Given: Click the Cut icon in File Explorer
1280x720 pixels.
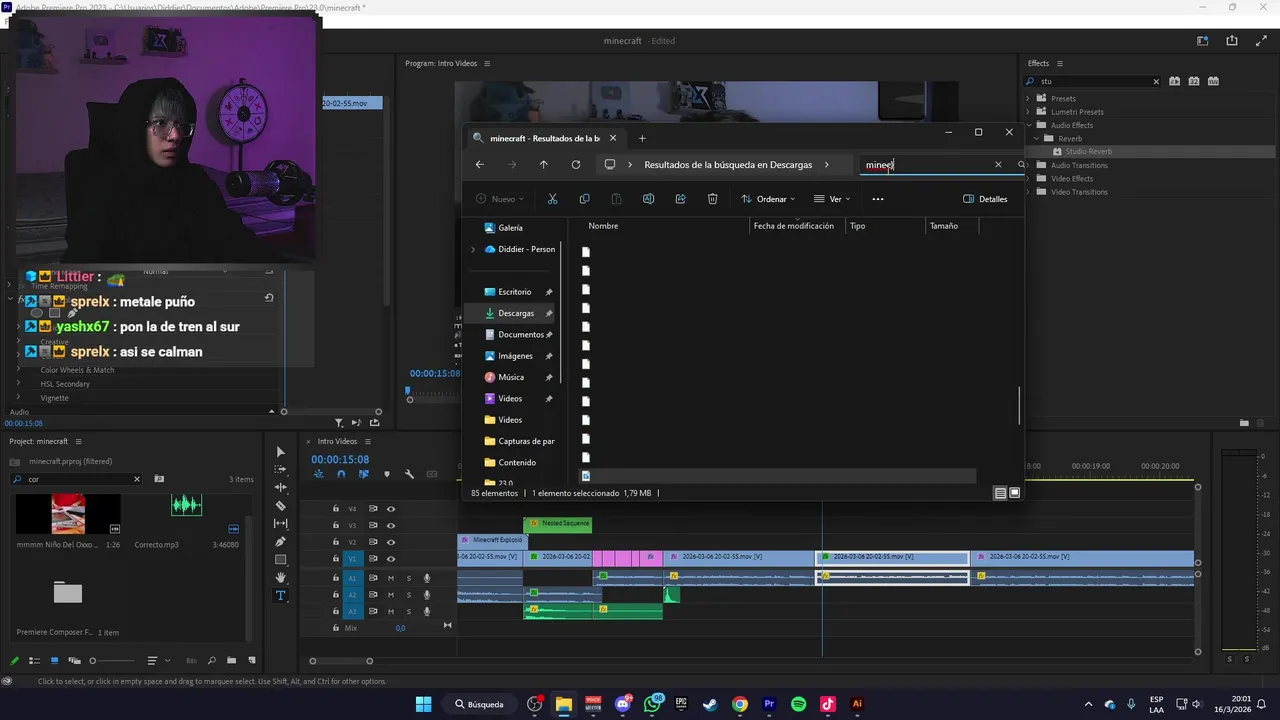Looking at the screenshot, I should click(552, 199).
